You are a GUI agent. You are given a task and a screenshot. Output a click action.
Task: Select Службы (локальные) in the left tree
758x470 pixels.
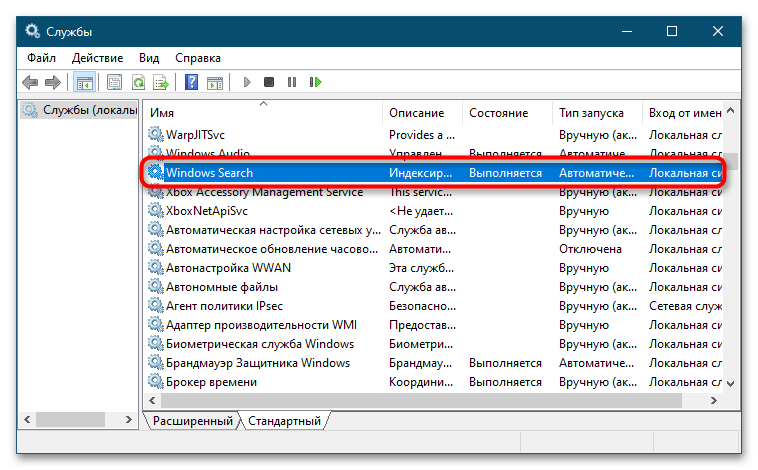click(79, 110)
